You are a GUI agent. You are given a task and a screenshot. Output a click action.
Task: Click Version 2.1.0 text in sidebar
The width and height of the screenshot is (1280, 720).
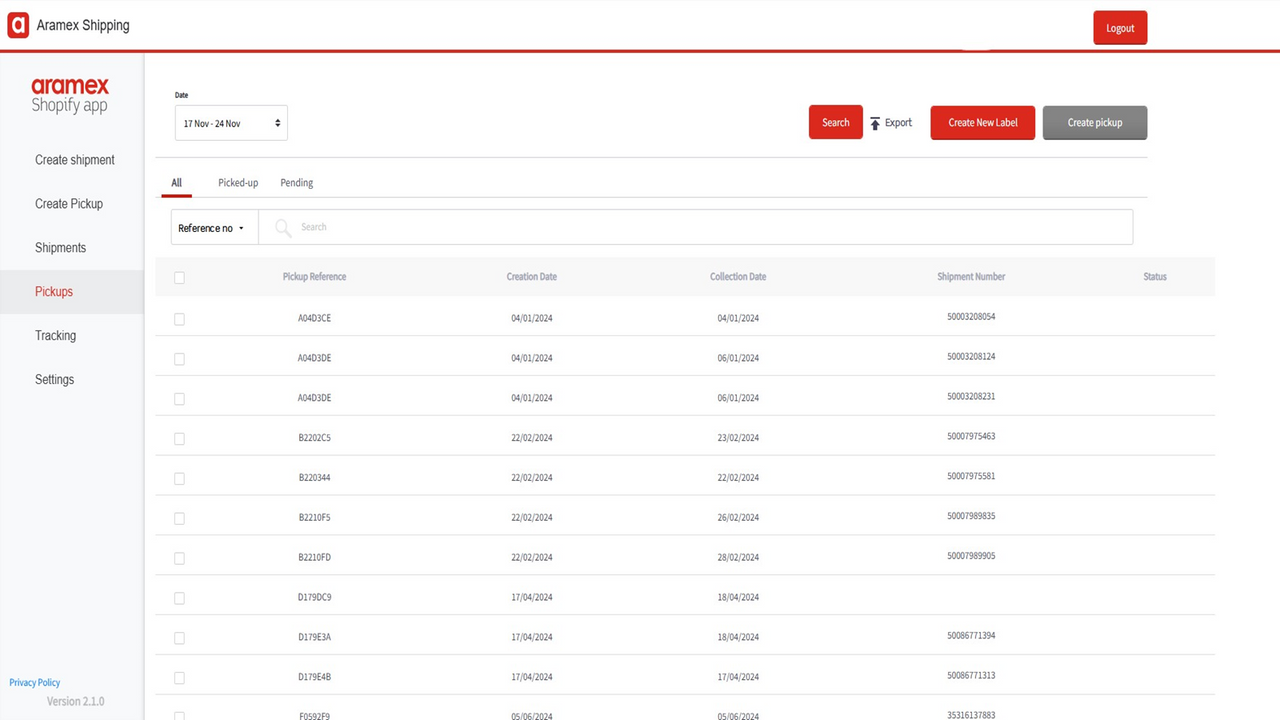(x=75, y=702)
